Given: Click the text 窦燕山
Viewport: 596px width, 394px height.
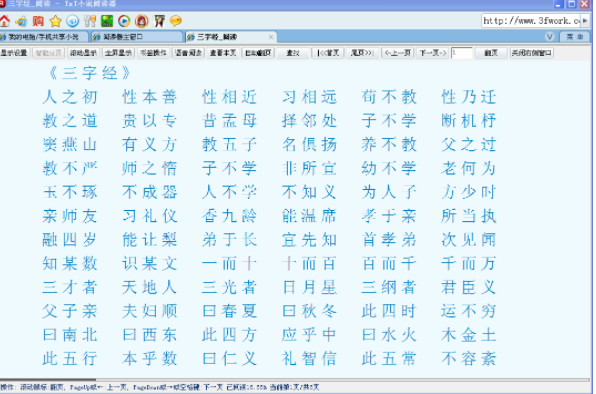Looking at the screenshot, I should coord(70,145).
